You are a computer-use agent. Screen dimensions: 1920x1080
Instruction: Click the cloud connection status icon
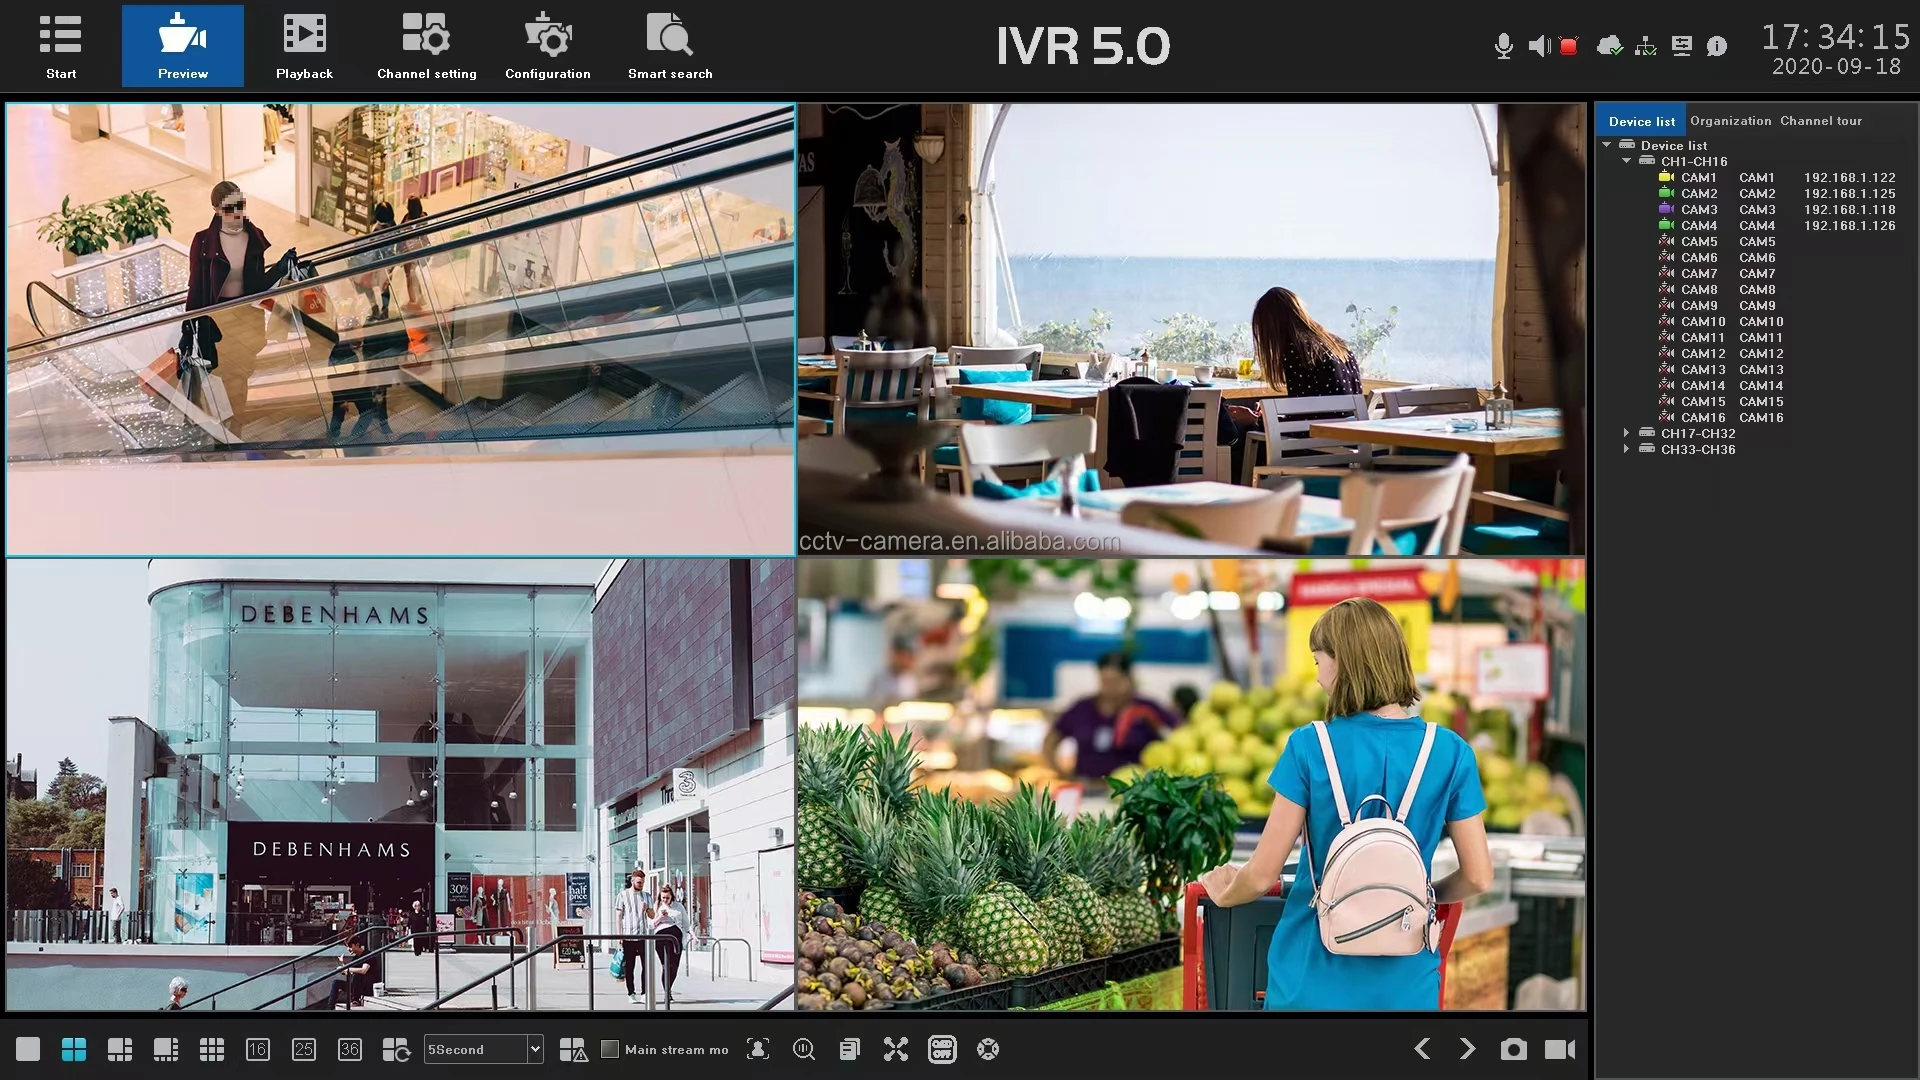click(1609, 46)
